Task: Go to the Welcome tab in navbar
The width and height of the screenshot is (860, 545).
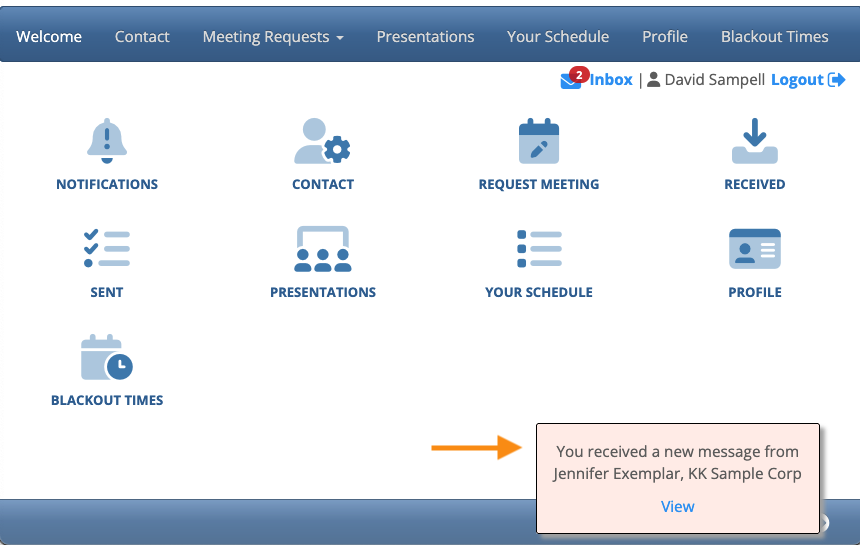Action: click(49, 37)
